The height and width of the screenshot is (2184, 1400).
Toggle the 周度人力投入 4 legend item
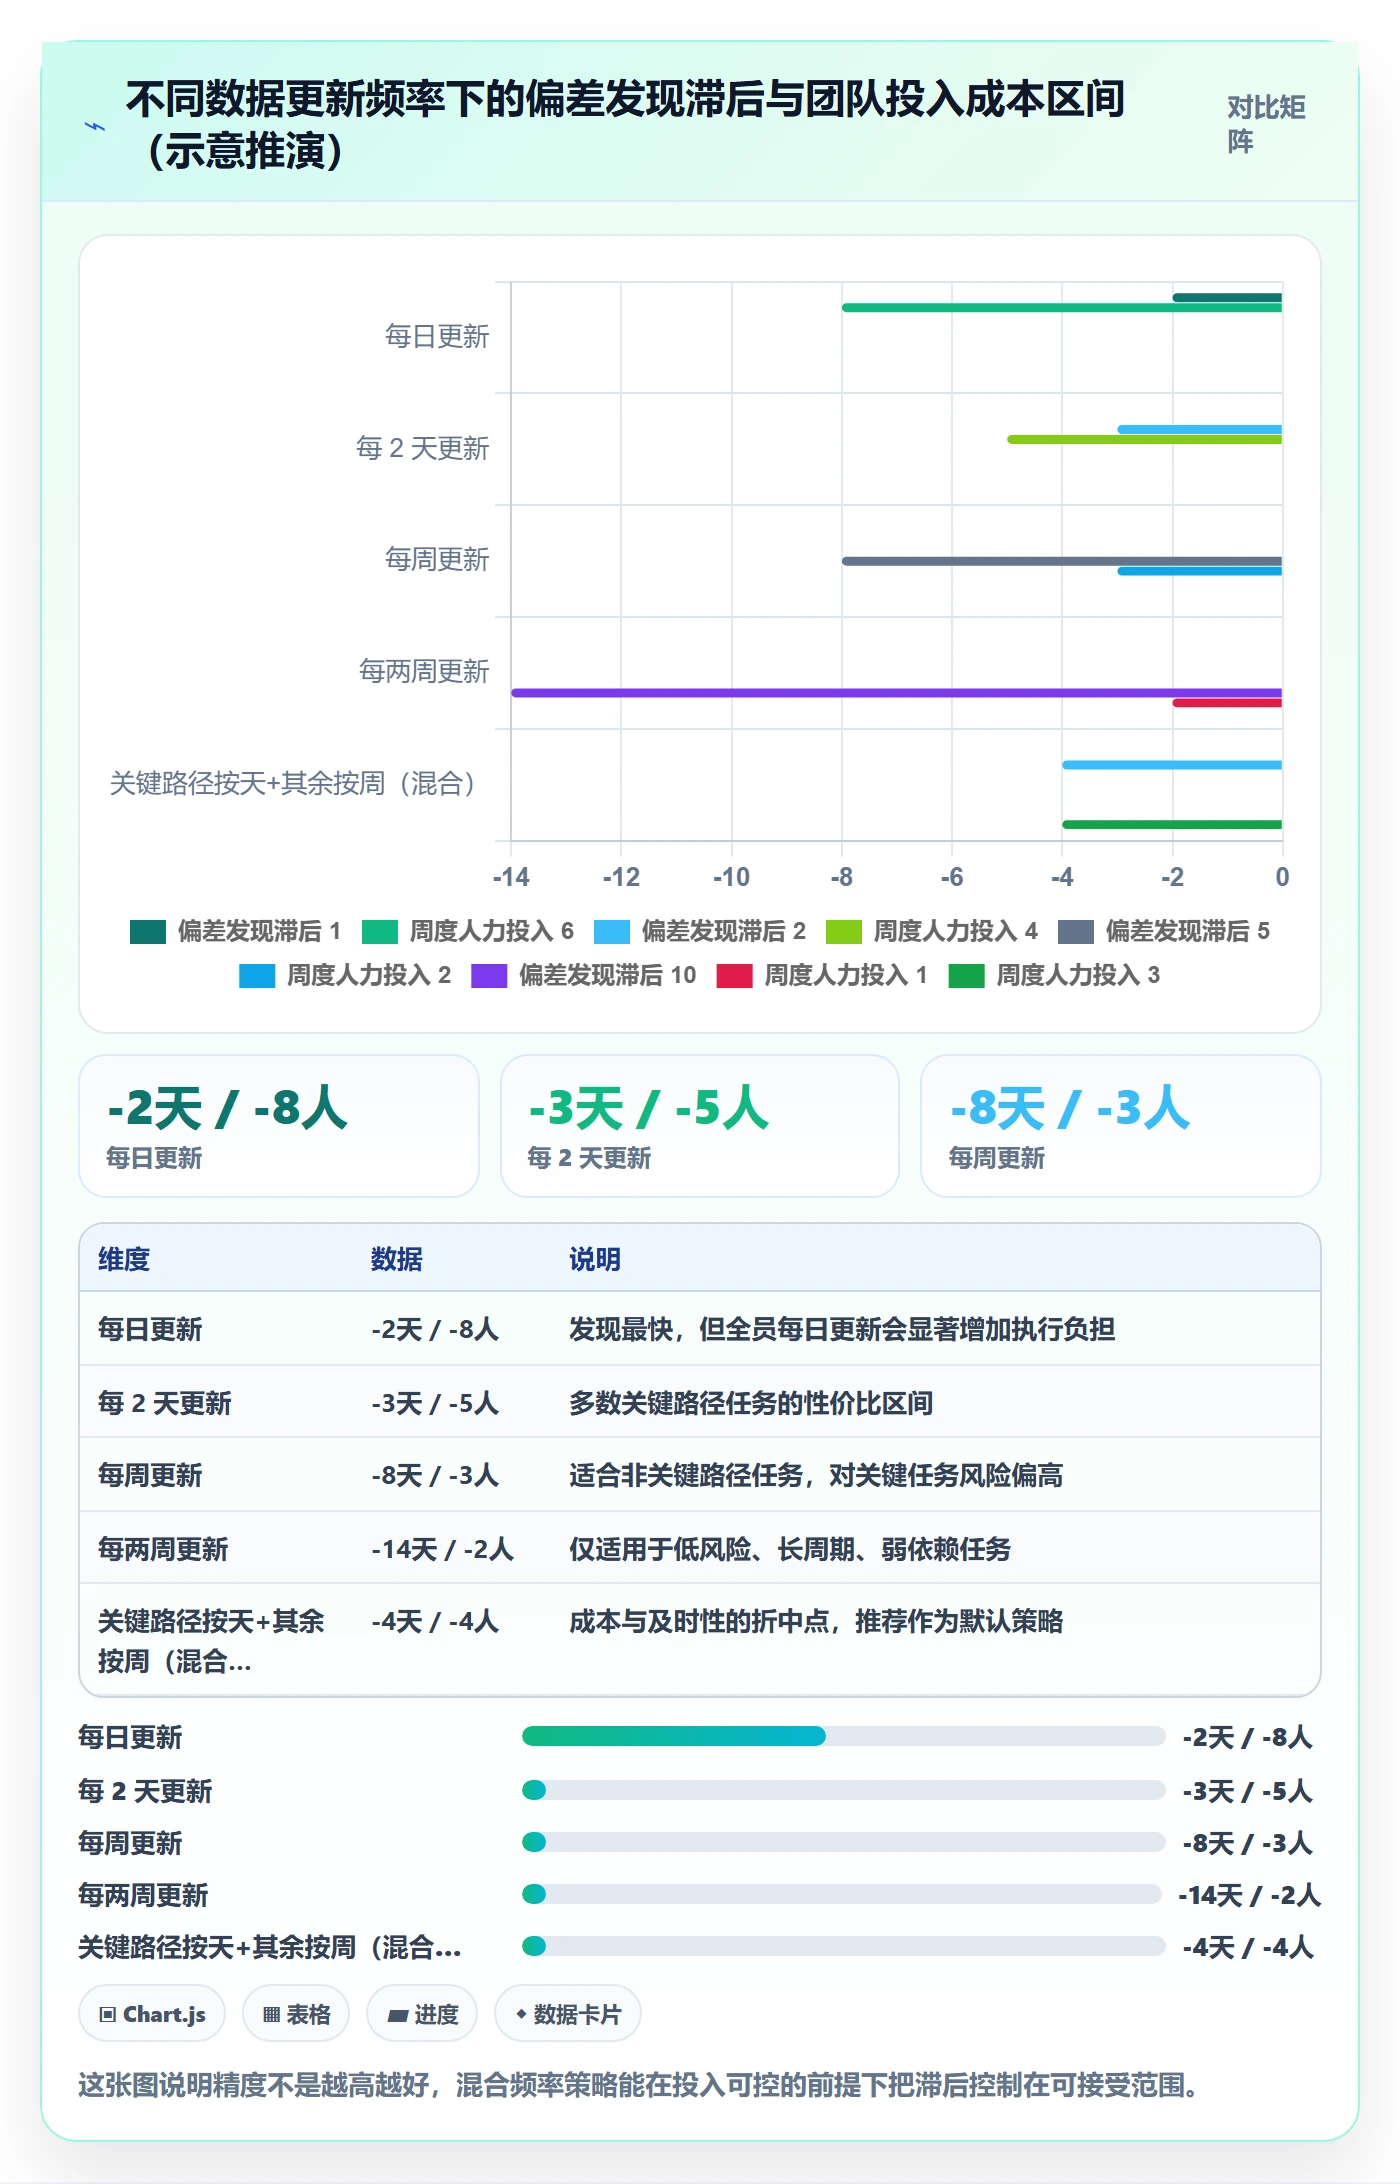click(932, 931)
